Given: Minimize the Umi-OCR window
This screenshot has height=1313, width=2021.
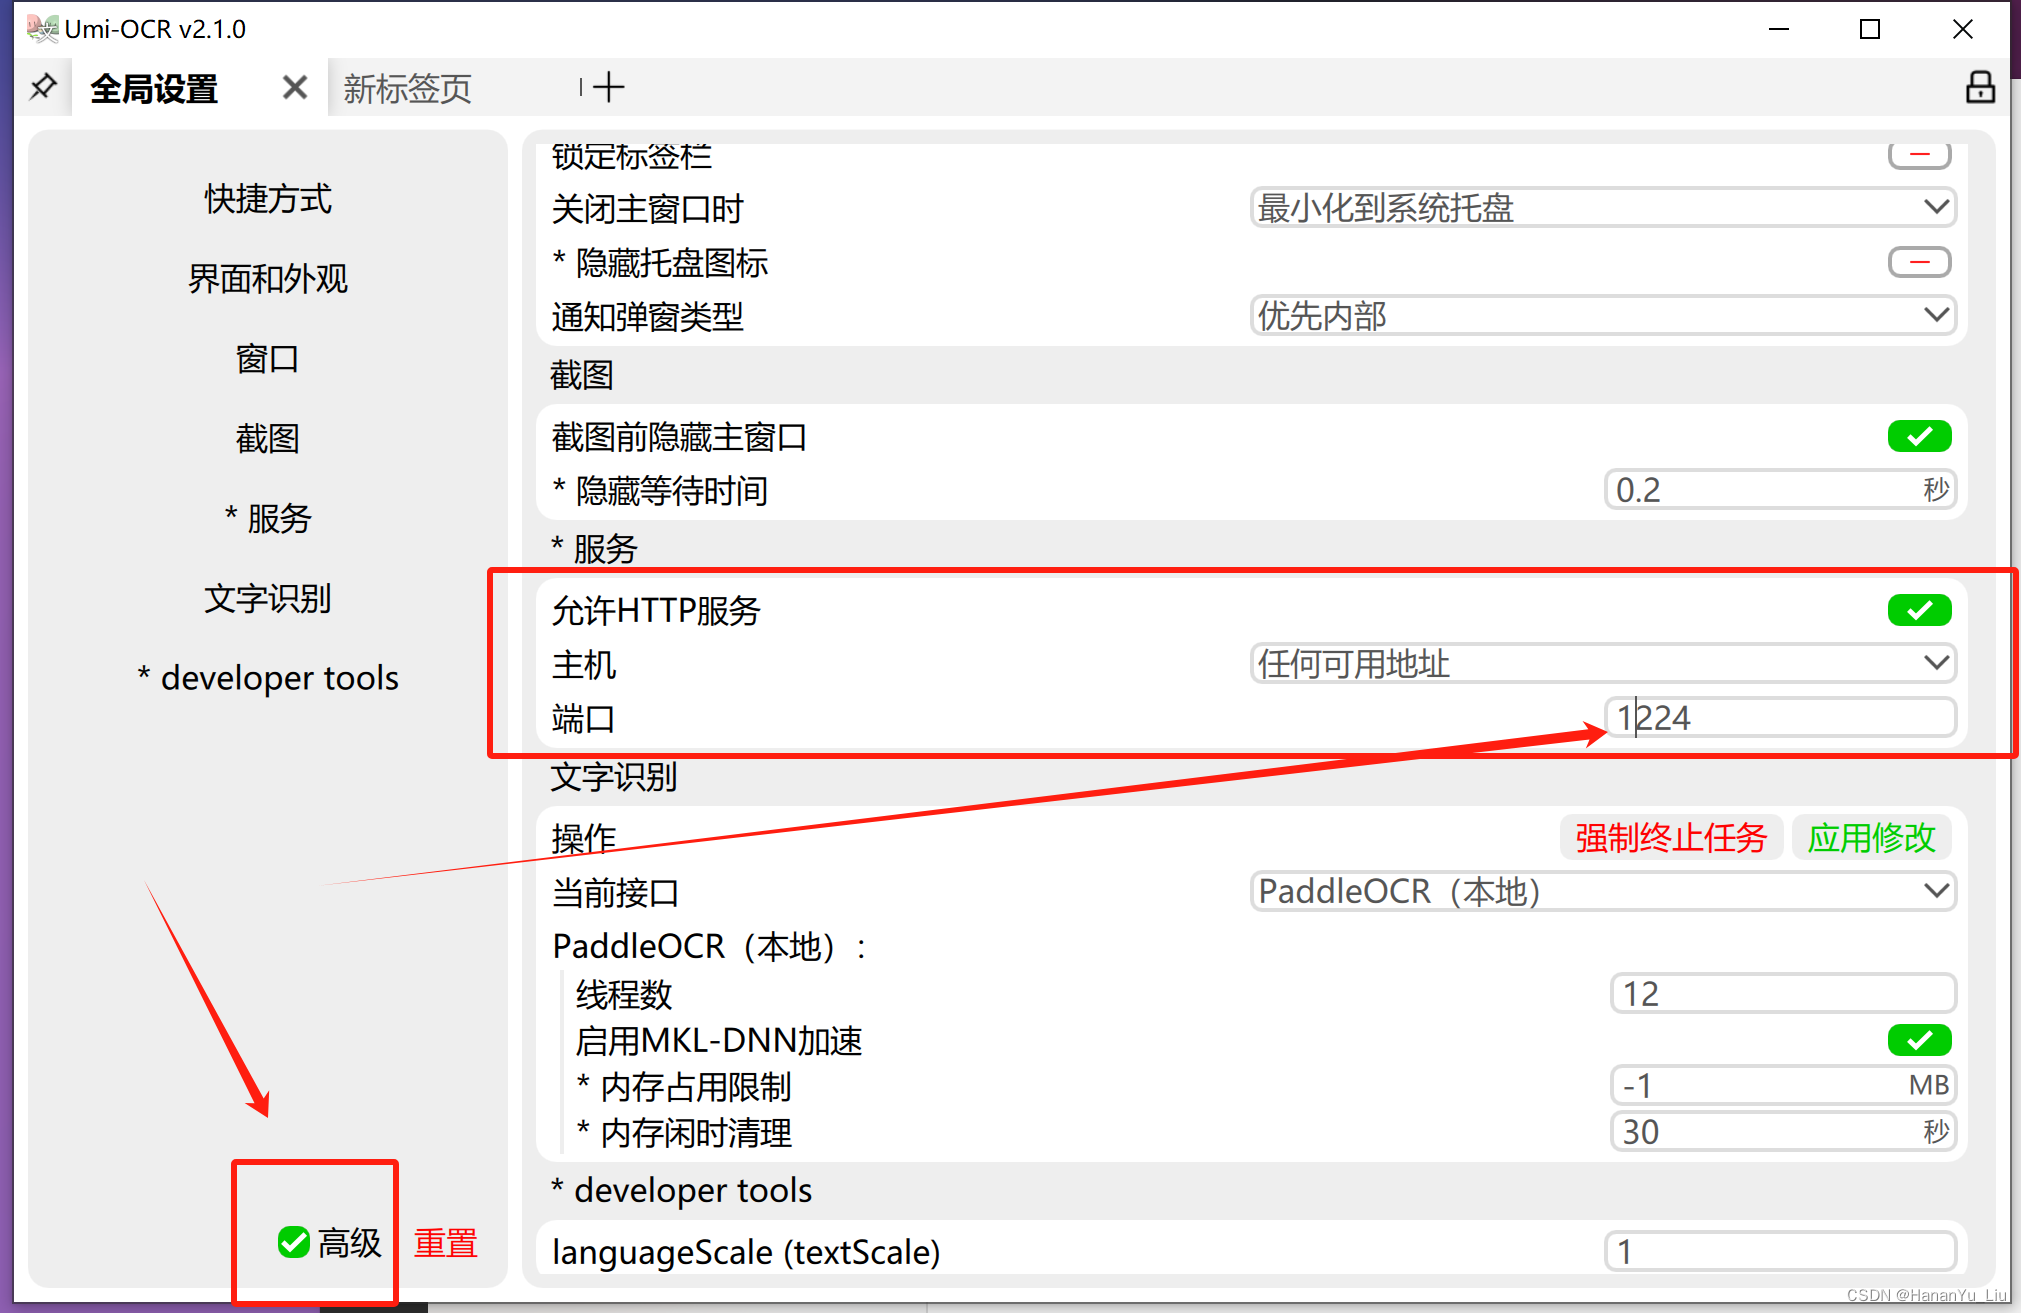Looking at the screenshot, I should 1778,29.
